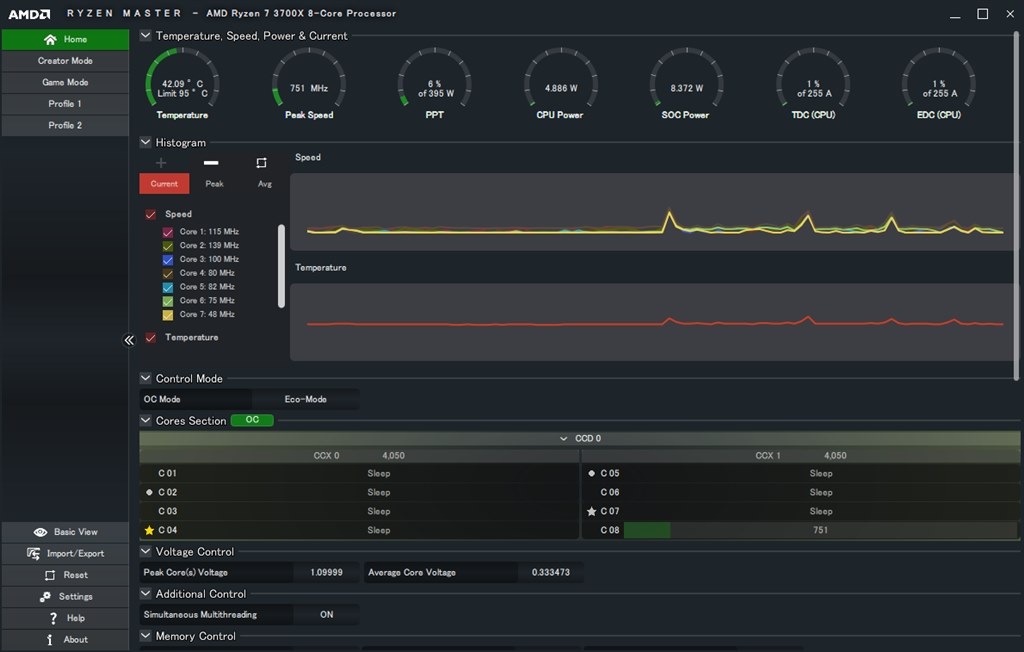Select the Current histogram tab
Image resolution: width=1024 pixels, height=652 pixels.
click(164, 184)
